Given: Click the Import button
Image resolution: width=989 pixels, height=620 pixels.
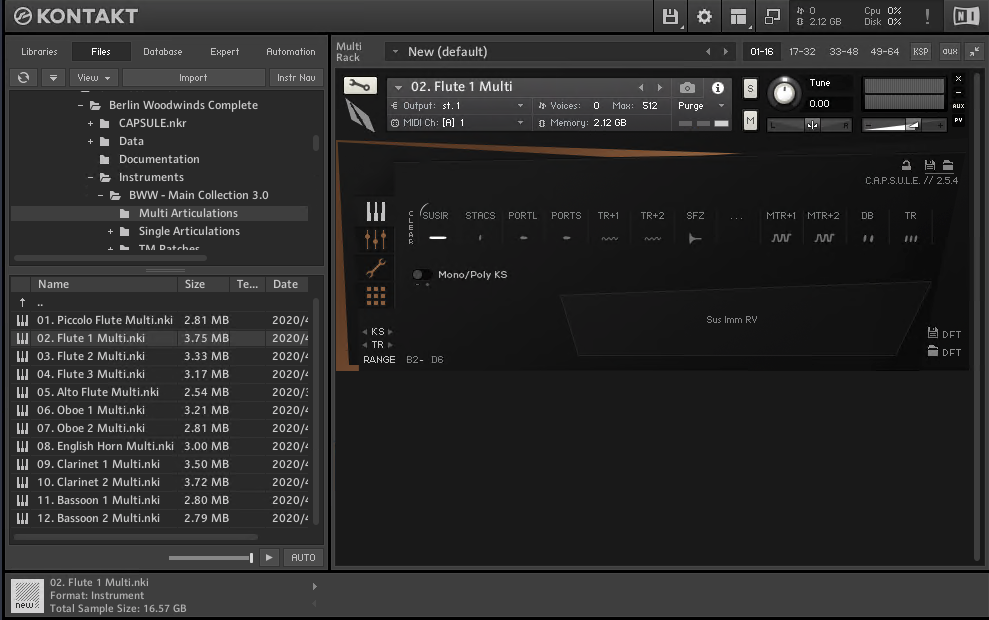Looking at the screenshot, I should click(193, 78).
